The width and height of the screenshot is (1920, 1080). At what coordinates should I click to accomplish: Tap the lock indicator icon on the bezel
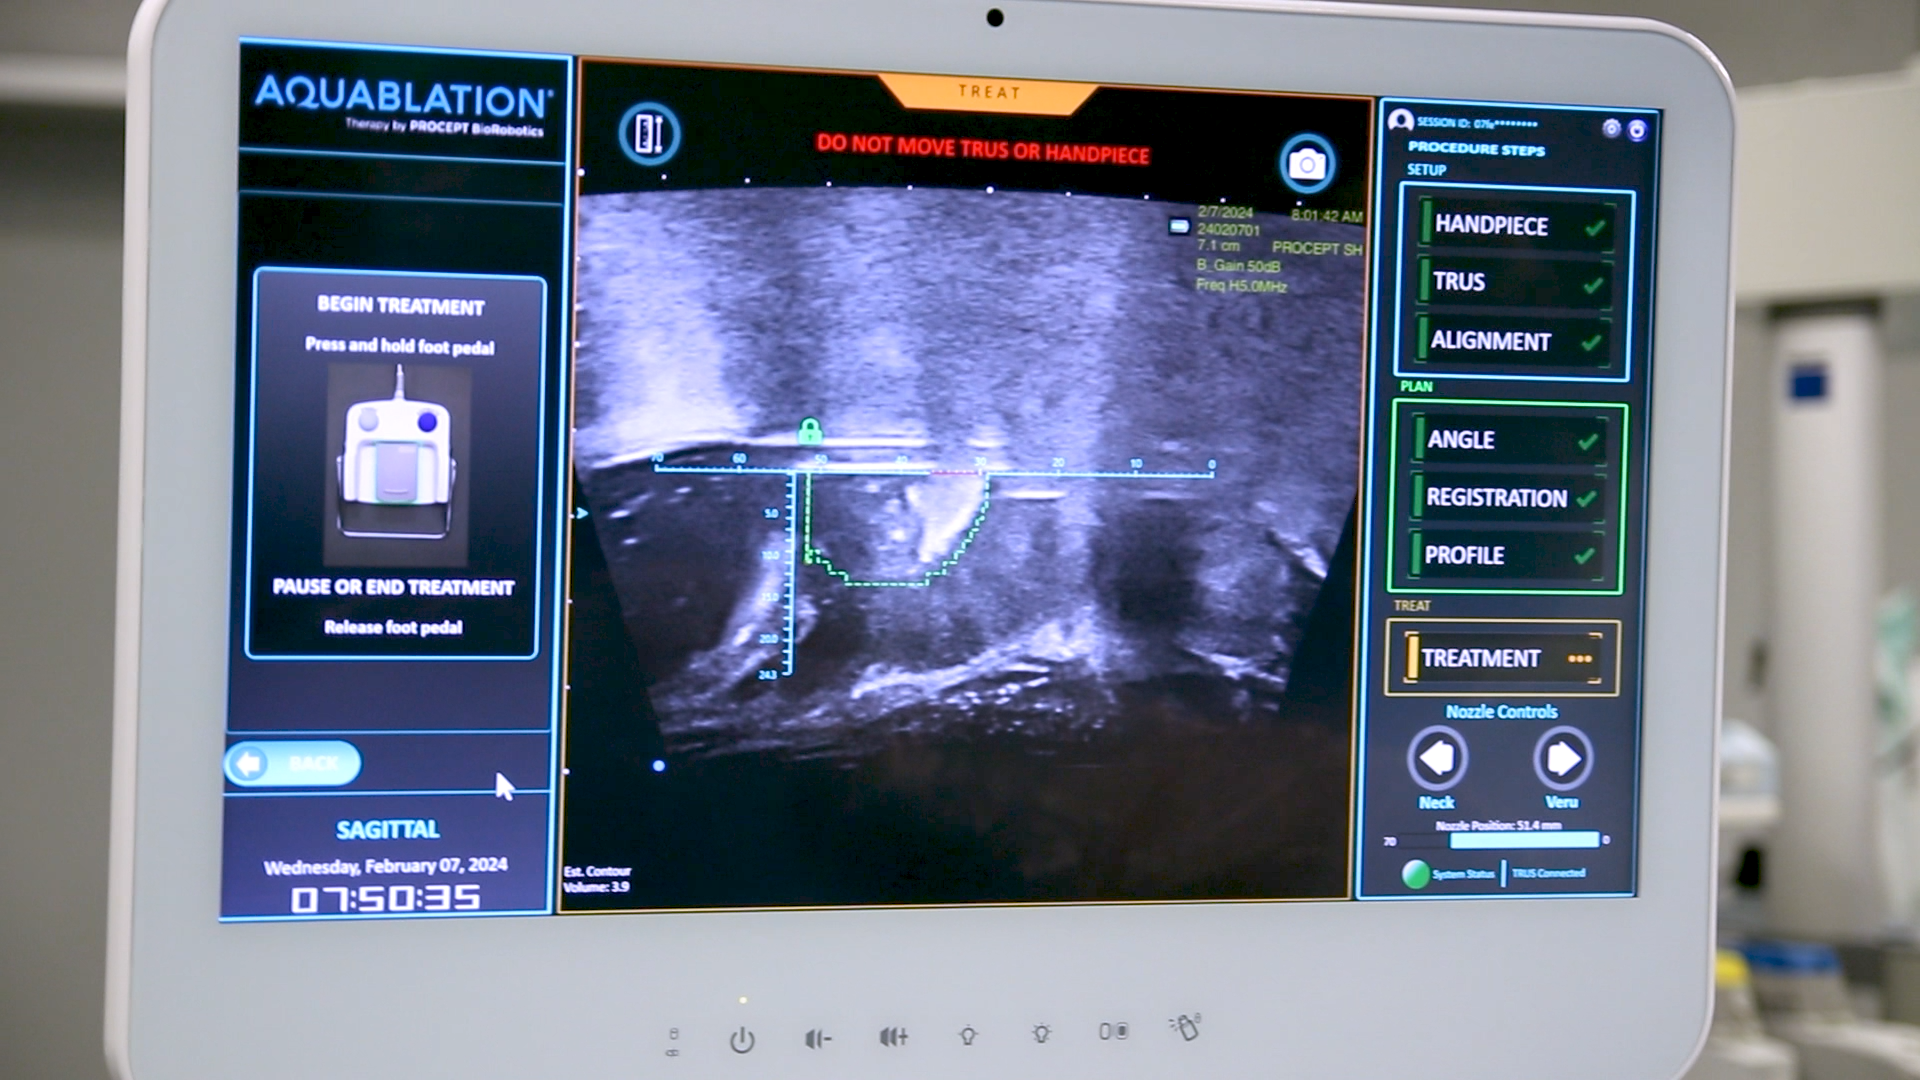[673, 1041]
